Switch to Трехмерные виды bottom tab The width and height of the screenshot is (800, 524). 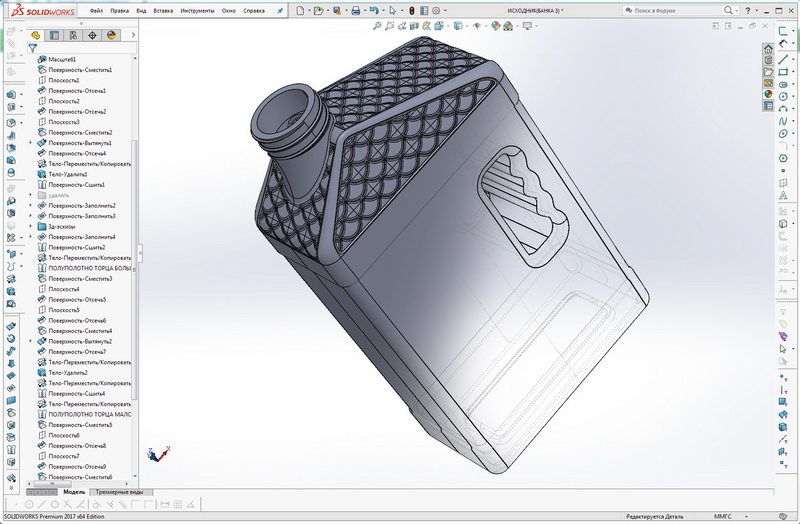[x=119, y=492]
